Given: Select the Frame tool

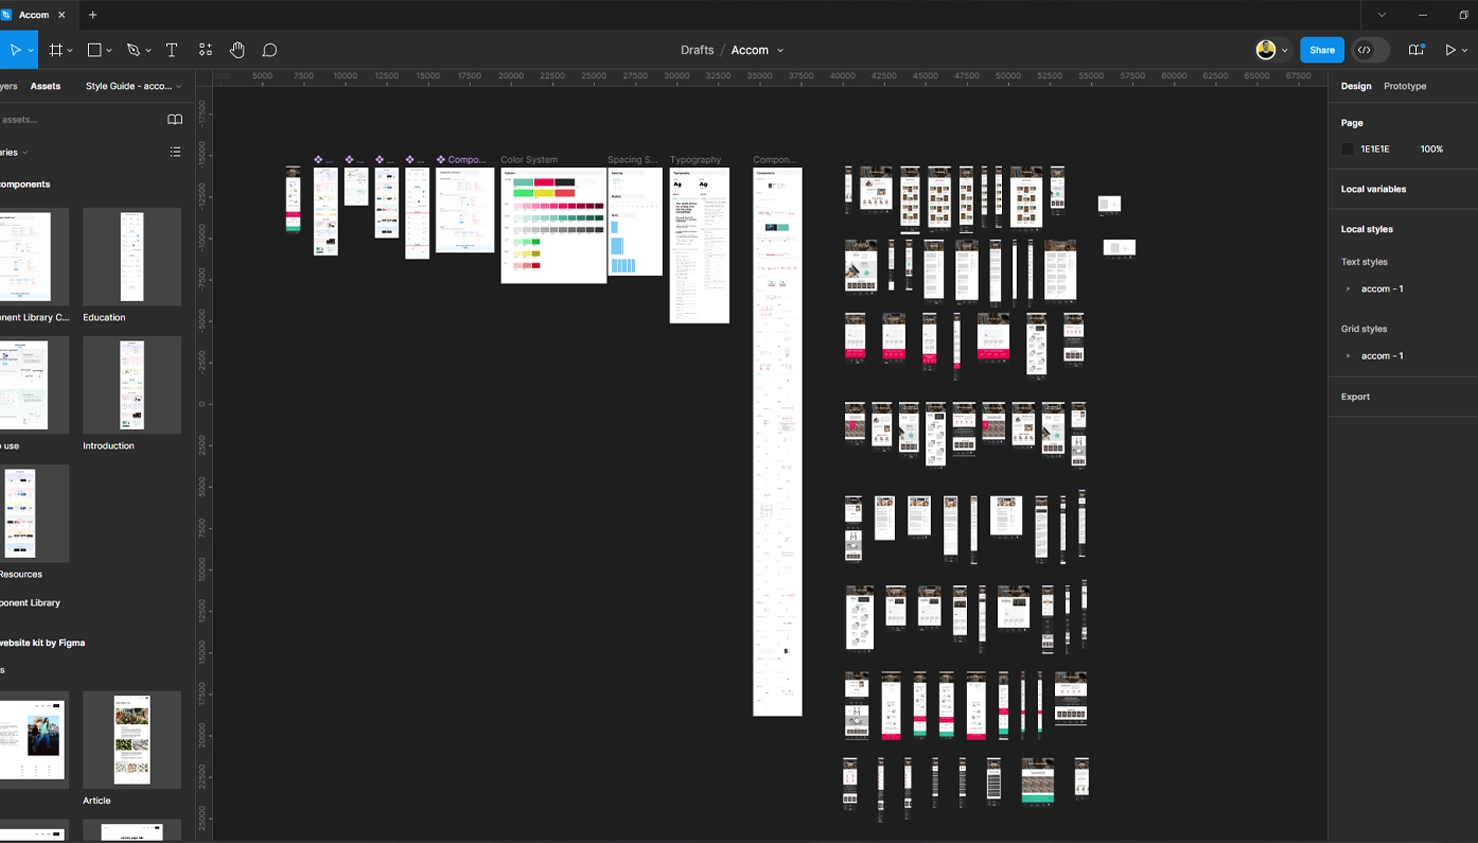Looking at the screenshot, I should 56,50.
